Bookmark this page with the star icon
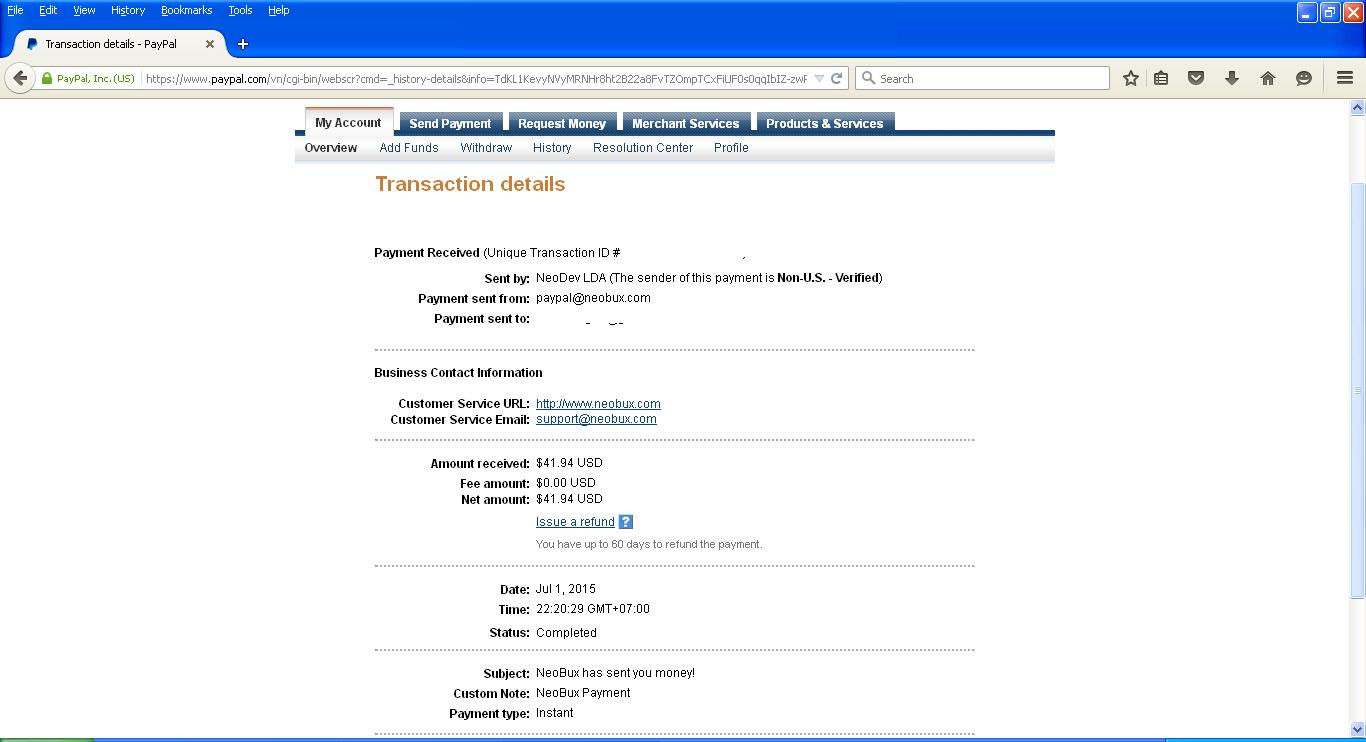The width and height of the screenshot is (1366, 742). click(x=1131, y=78)
